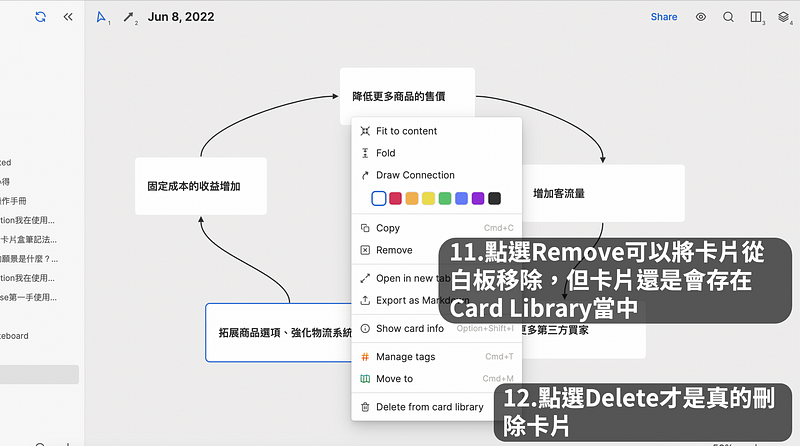Click the Delete trash icon
The height and width of the screenshot is (446, 800).
click(365, 407)
